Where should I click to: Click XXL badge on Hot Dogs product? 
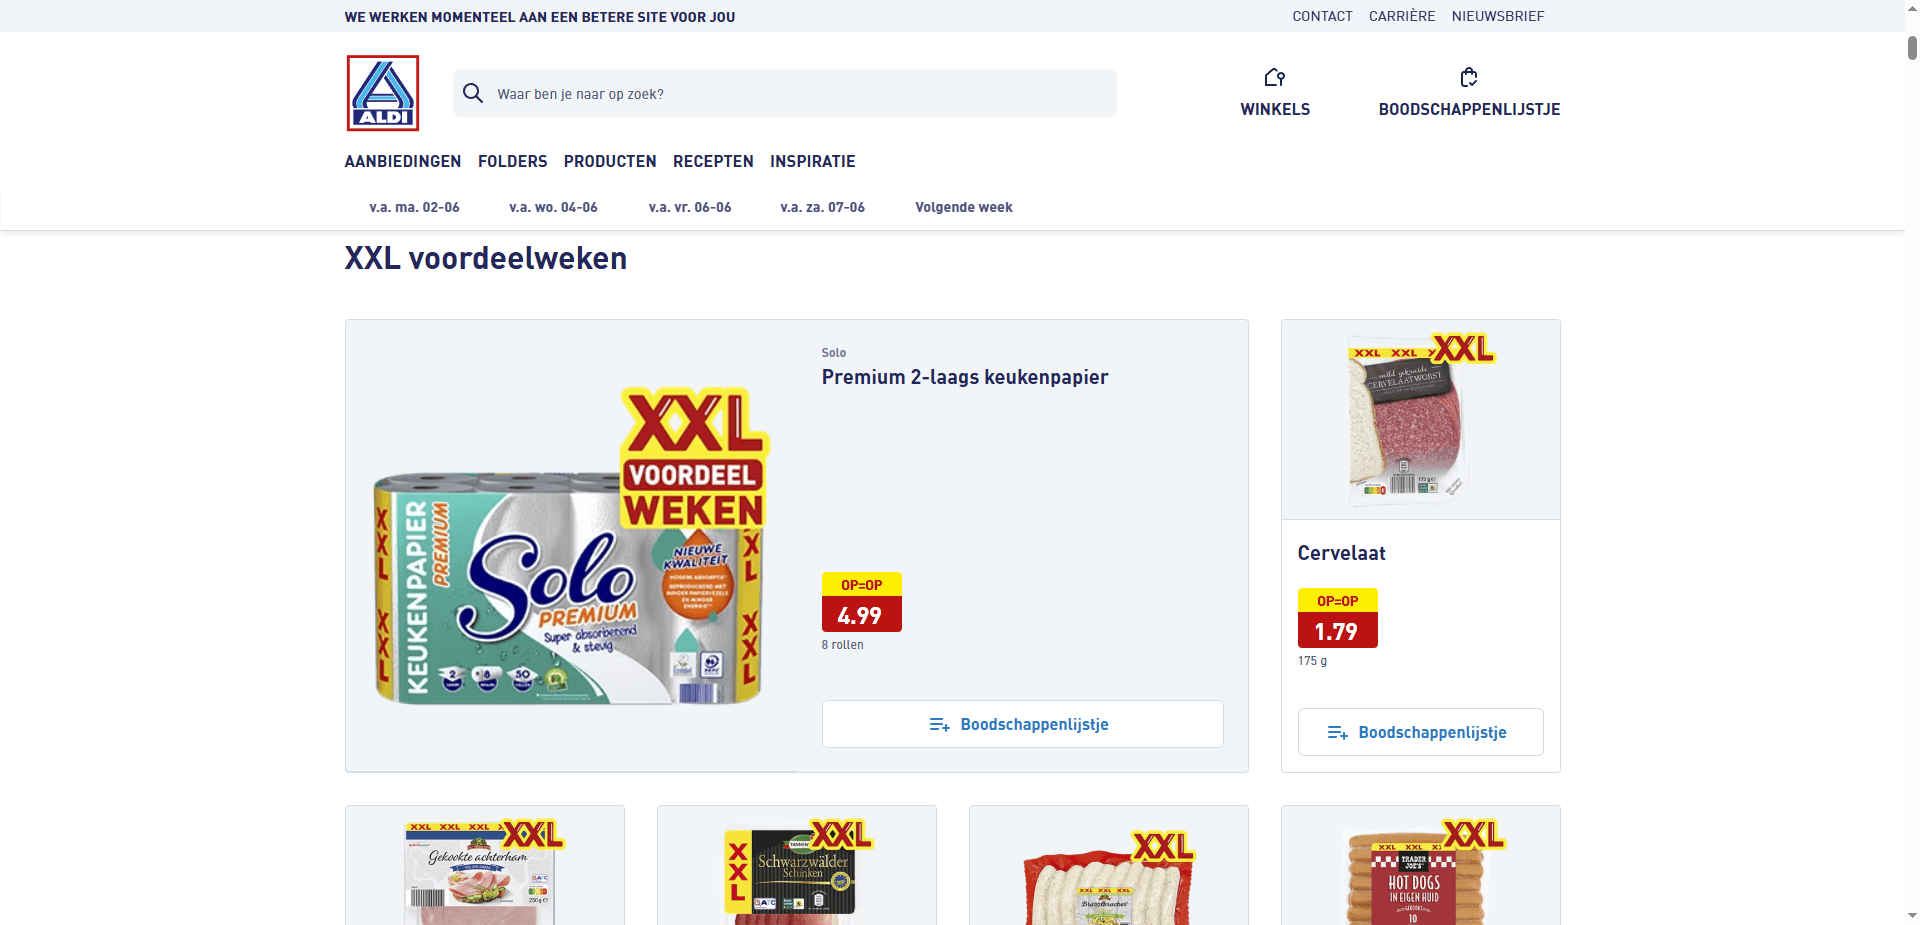point(1472,834)
